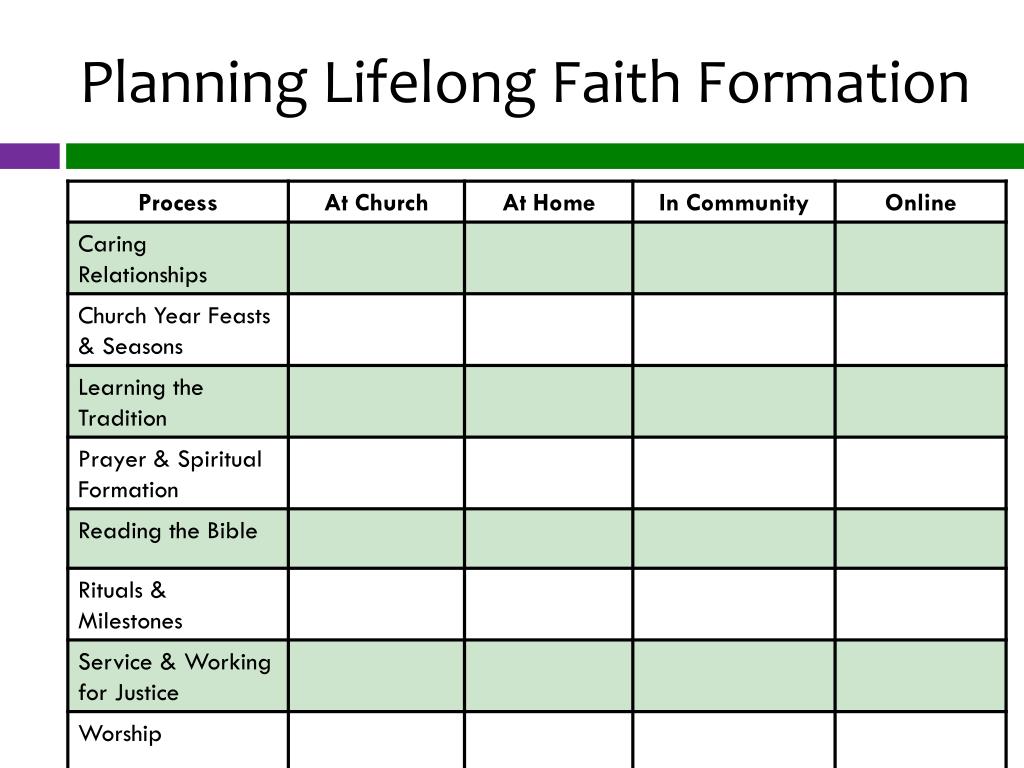Click the green horizontal bar
1024x768 pixels.
click(545, 156)
